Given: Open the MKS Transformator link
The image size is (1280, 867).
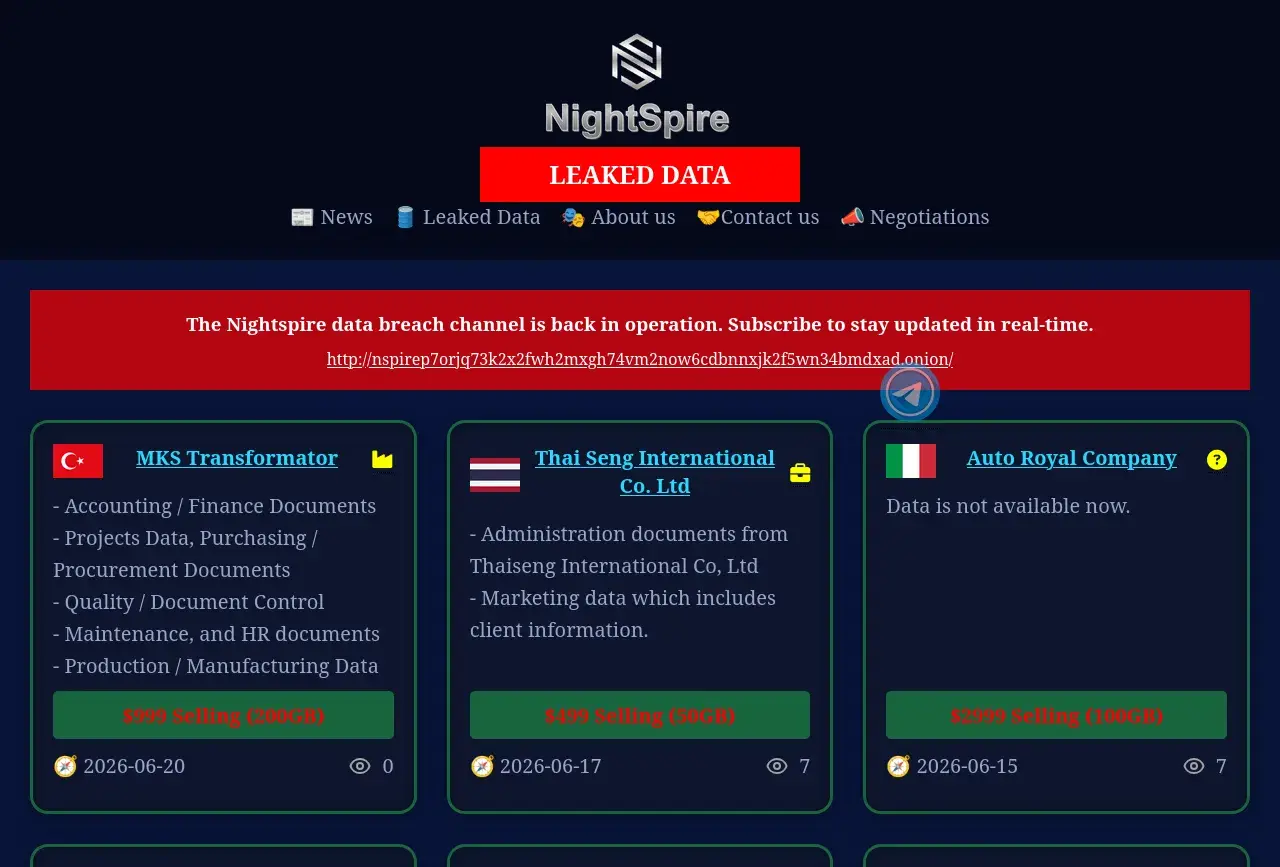Looking at the screenshot, I should pos(237,458).
